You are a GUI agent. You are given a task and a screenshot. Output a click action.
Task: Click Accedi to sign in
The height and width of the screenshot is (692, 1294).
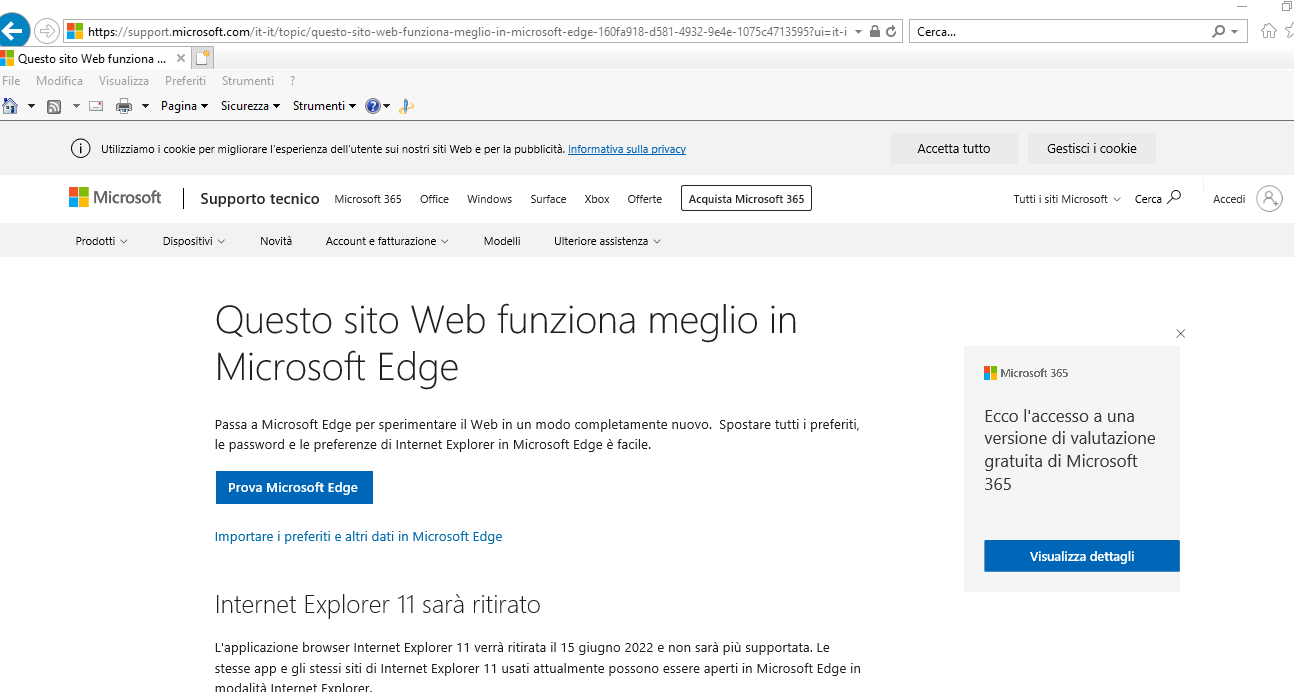[x=1229, y=199]
